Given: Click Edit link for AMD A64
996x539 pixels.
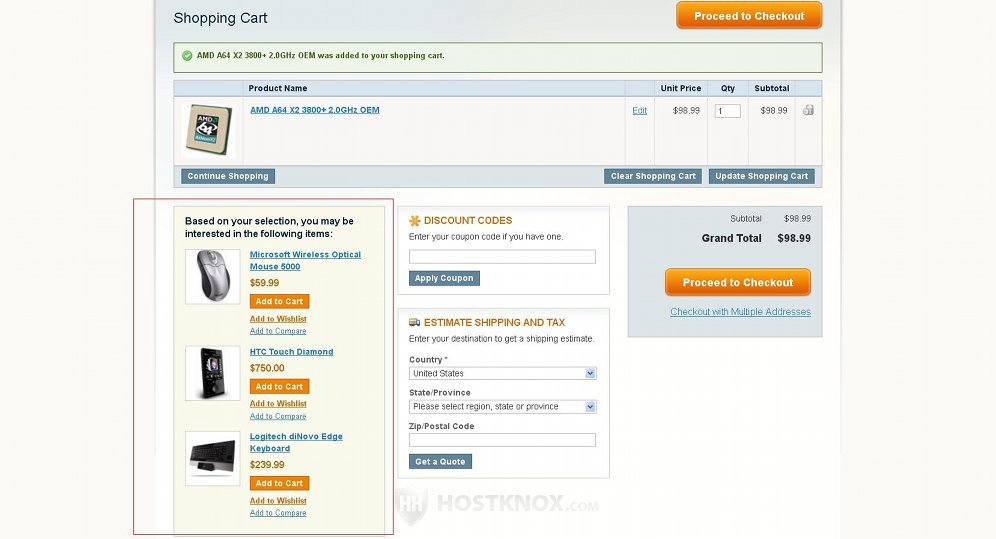Looking at the screenshot, I should click(639, 111).
